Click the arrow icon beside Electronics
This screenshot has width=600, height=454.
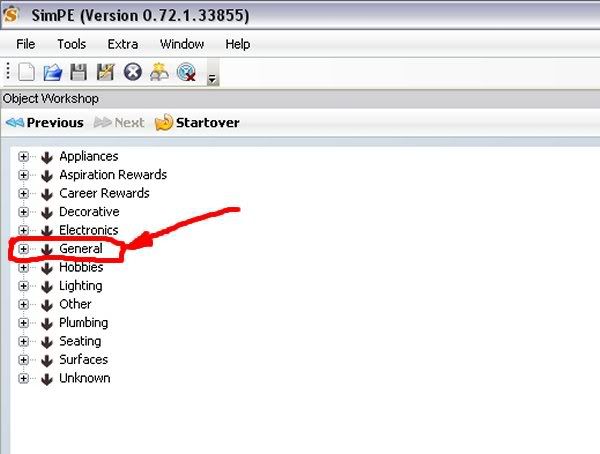pyautogui.click(x=47, y=230)
